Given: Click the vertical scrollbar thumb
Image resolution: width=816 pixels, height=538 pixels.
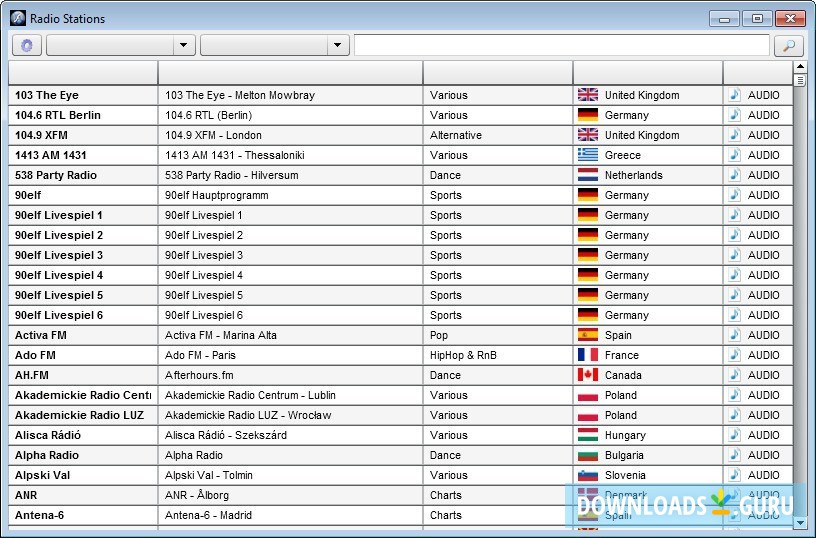Looking at the screenshot, I should coord(800,80).
